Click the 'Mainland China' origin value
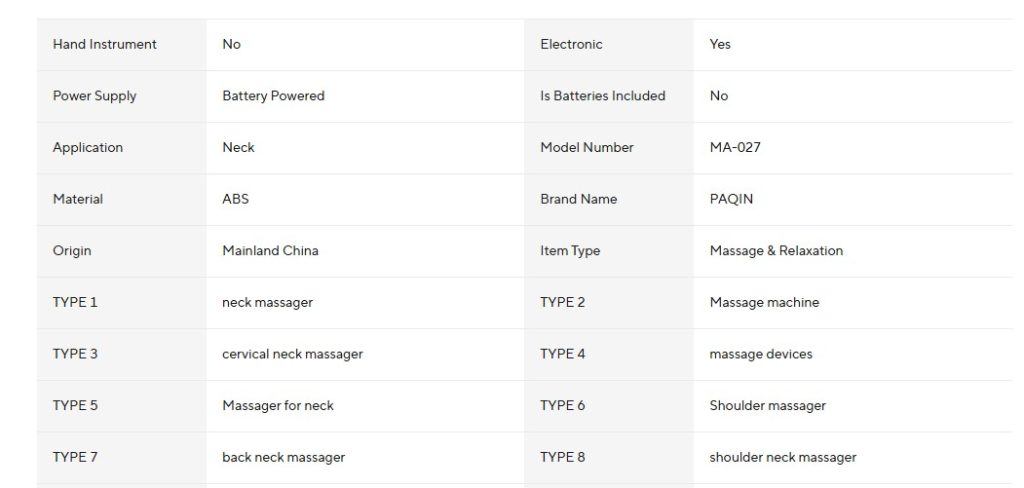 tap(270, 251)
